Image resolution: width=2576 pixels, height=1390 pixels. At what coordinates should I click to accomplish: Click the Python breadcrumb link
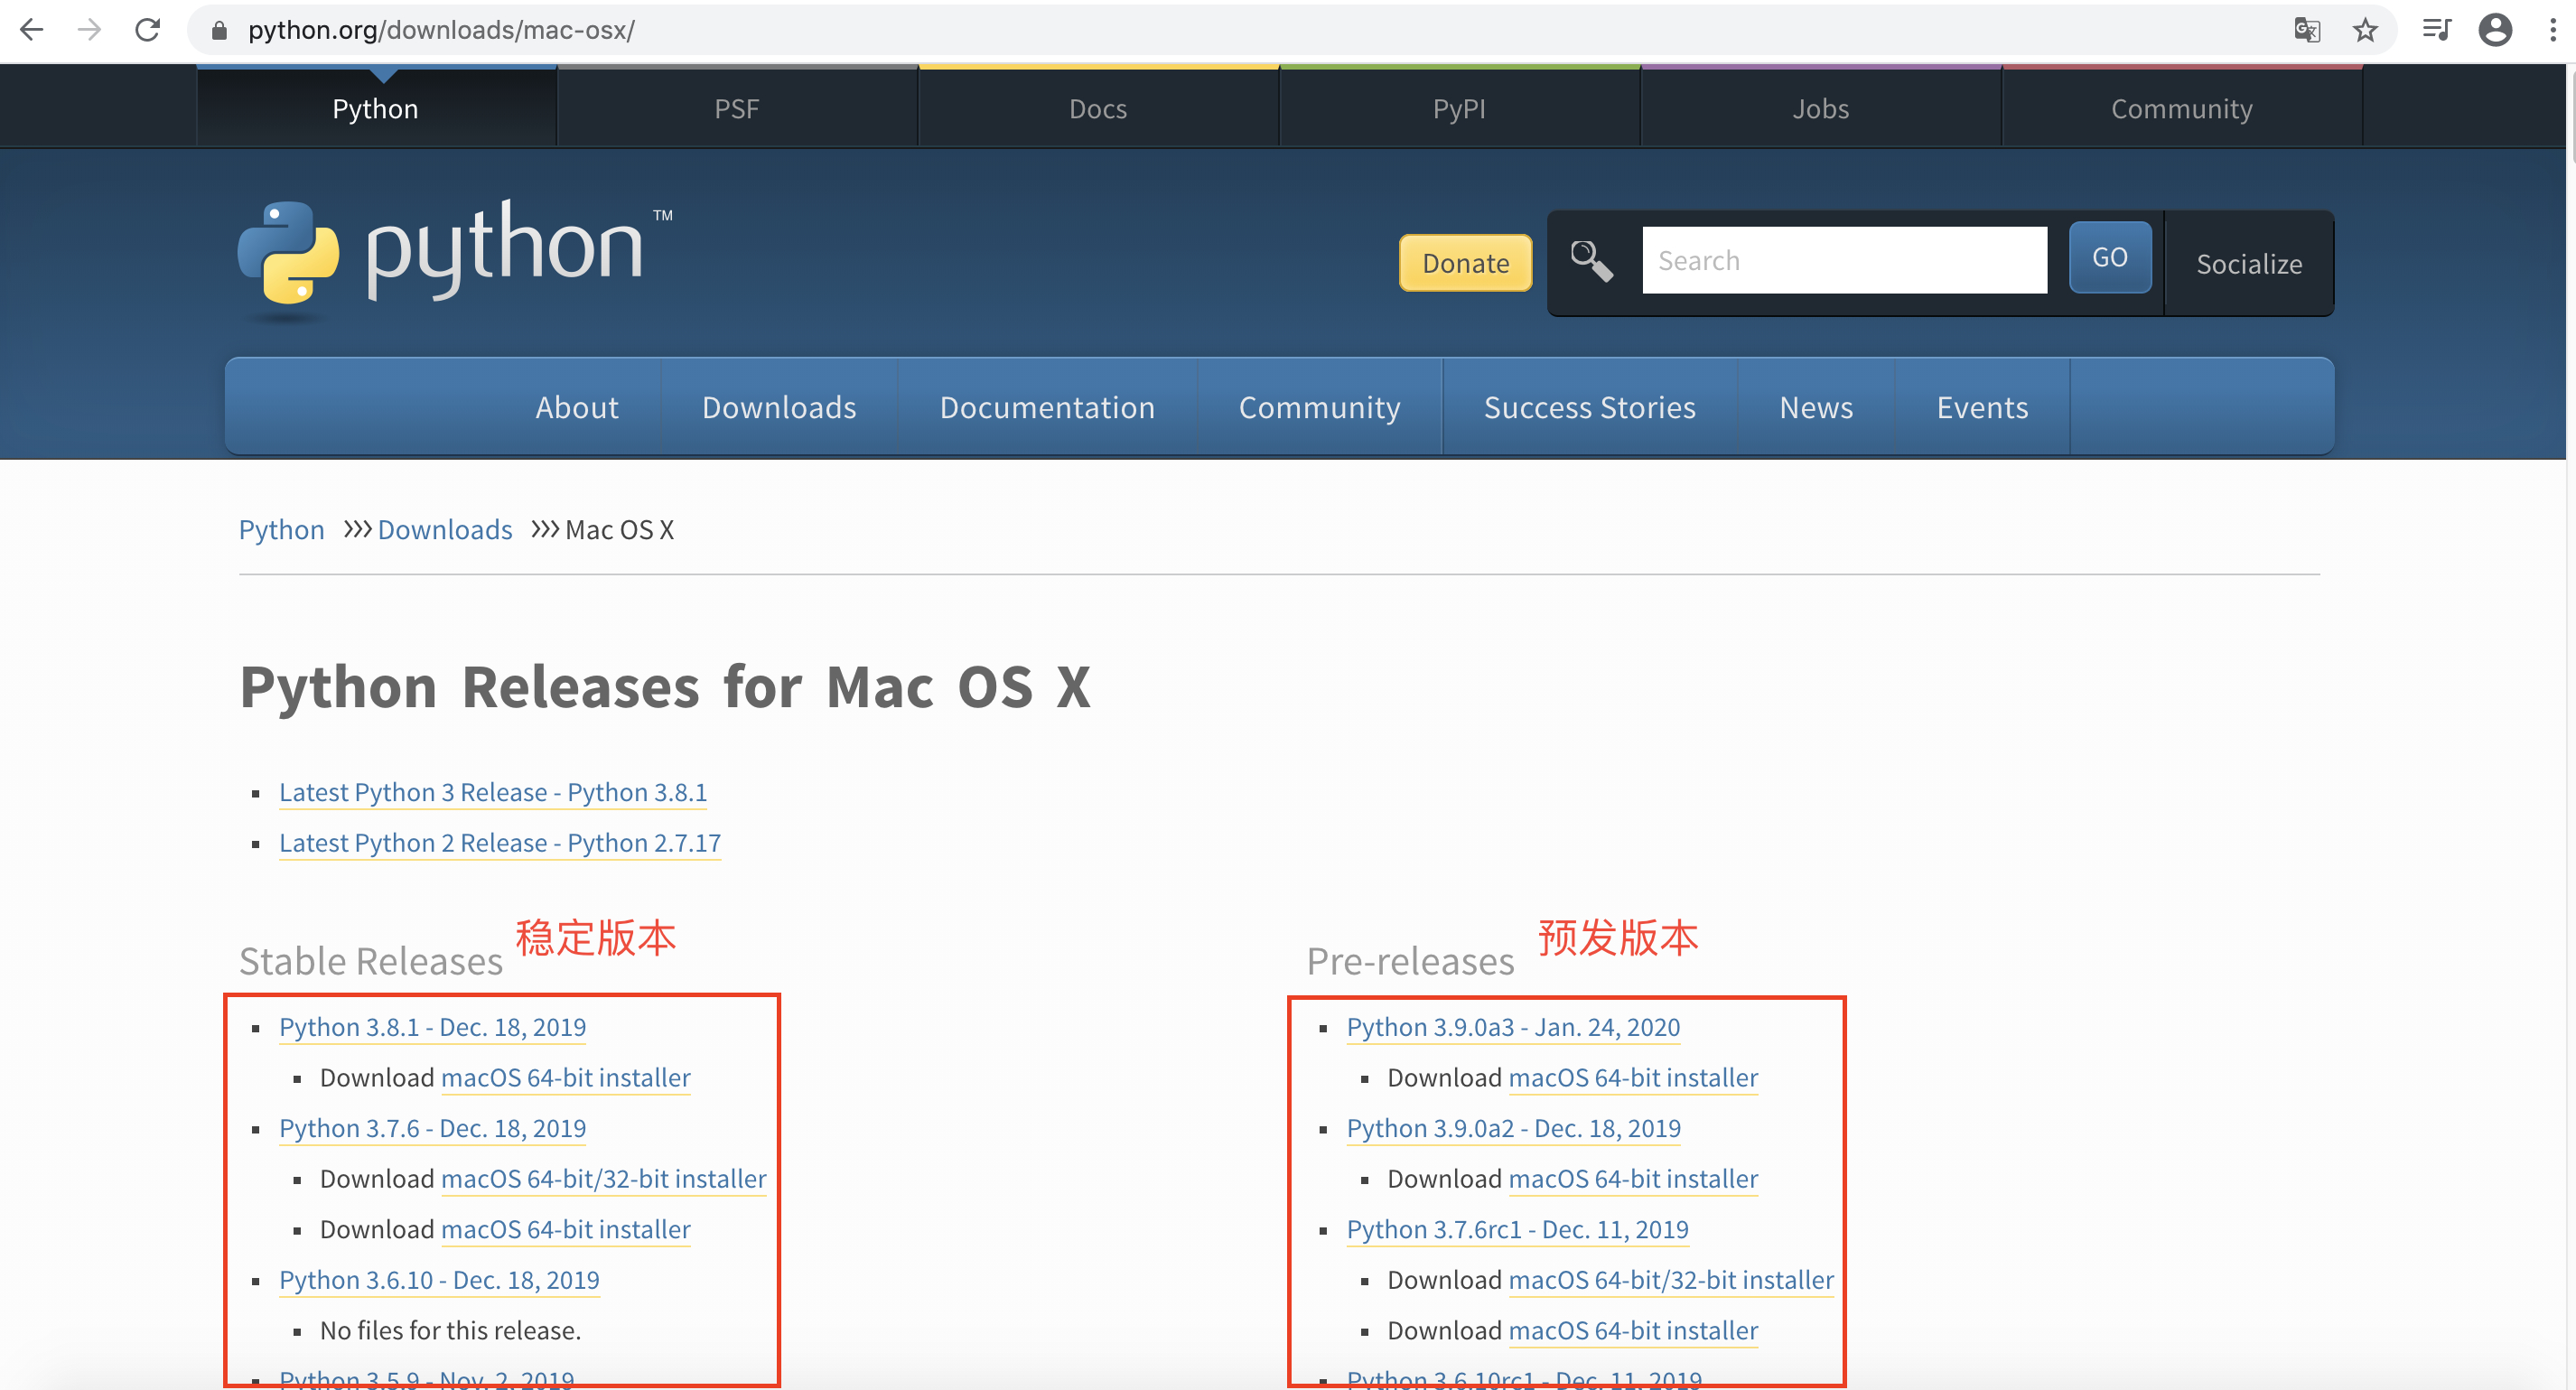282,530
